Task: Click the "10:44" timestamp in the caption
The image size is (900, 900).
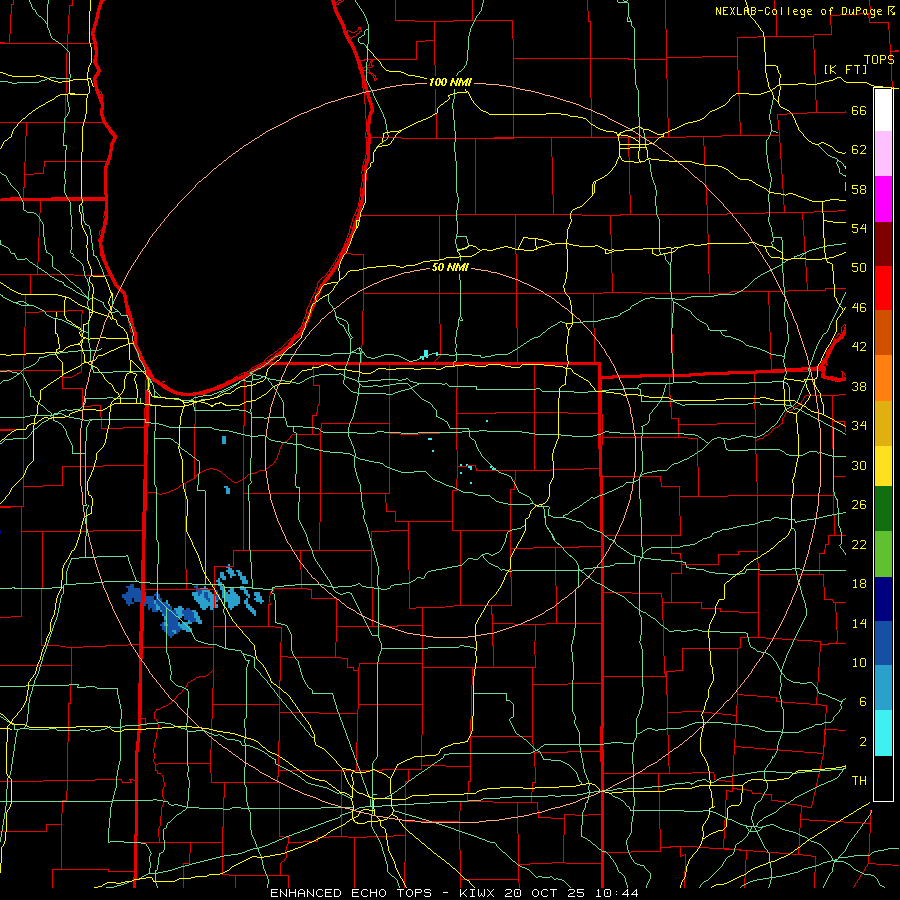Action: [616, 893]
